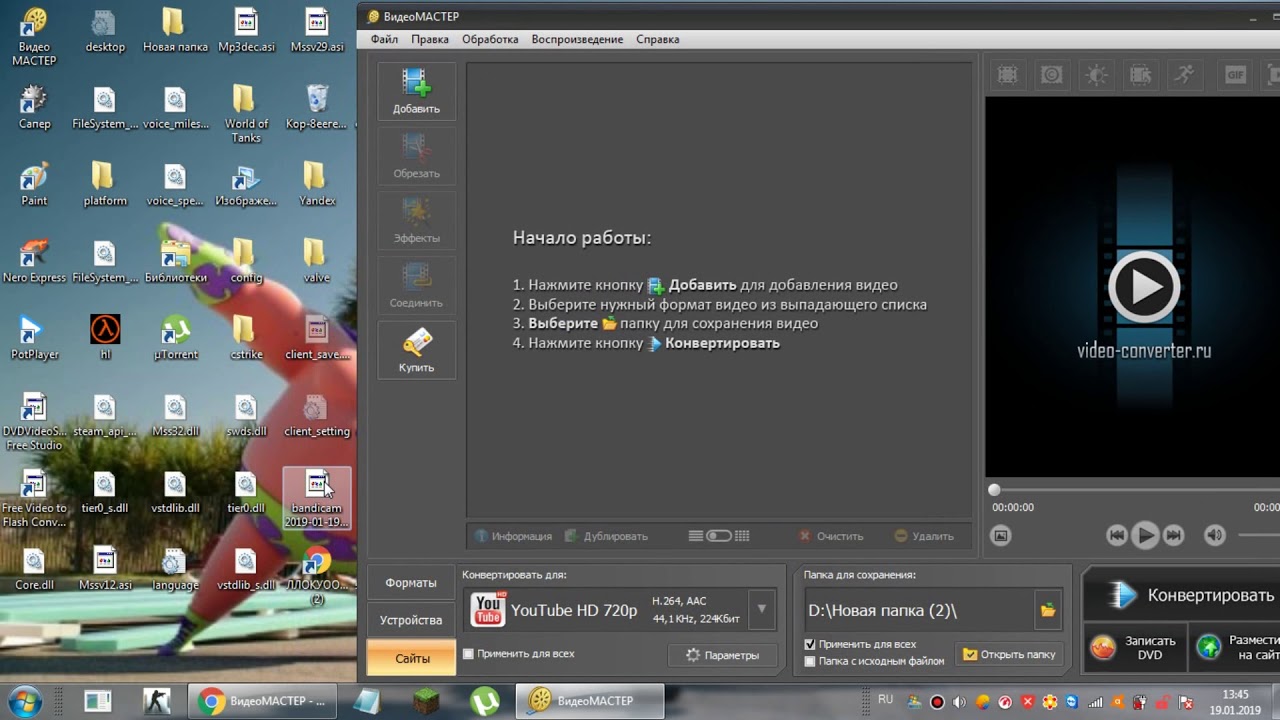Open the Windows Start button
1280x720 pixels.
coord(26,701)
